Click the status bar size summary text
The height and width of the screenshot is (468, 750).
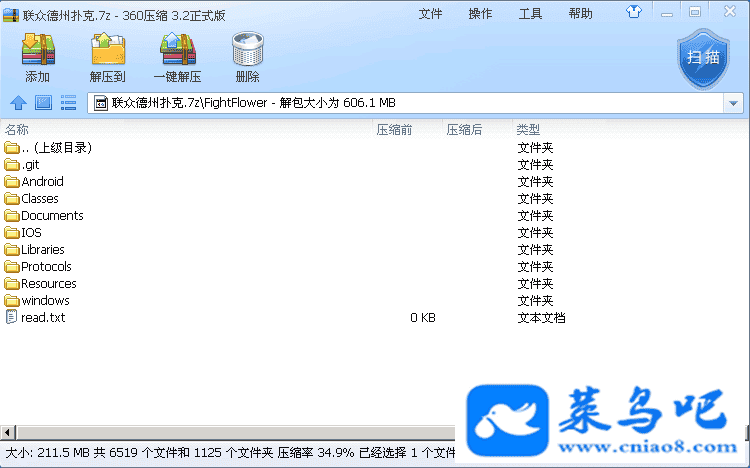pos(230,453)
